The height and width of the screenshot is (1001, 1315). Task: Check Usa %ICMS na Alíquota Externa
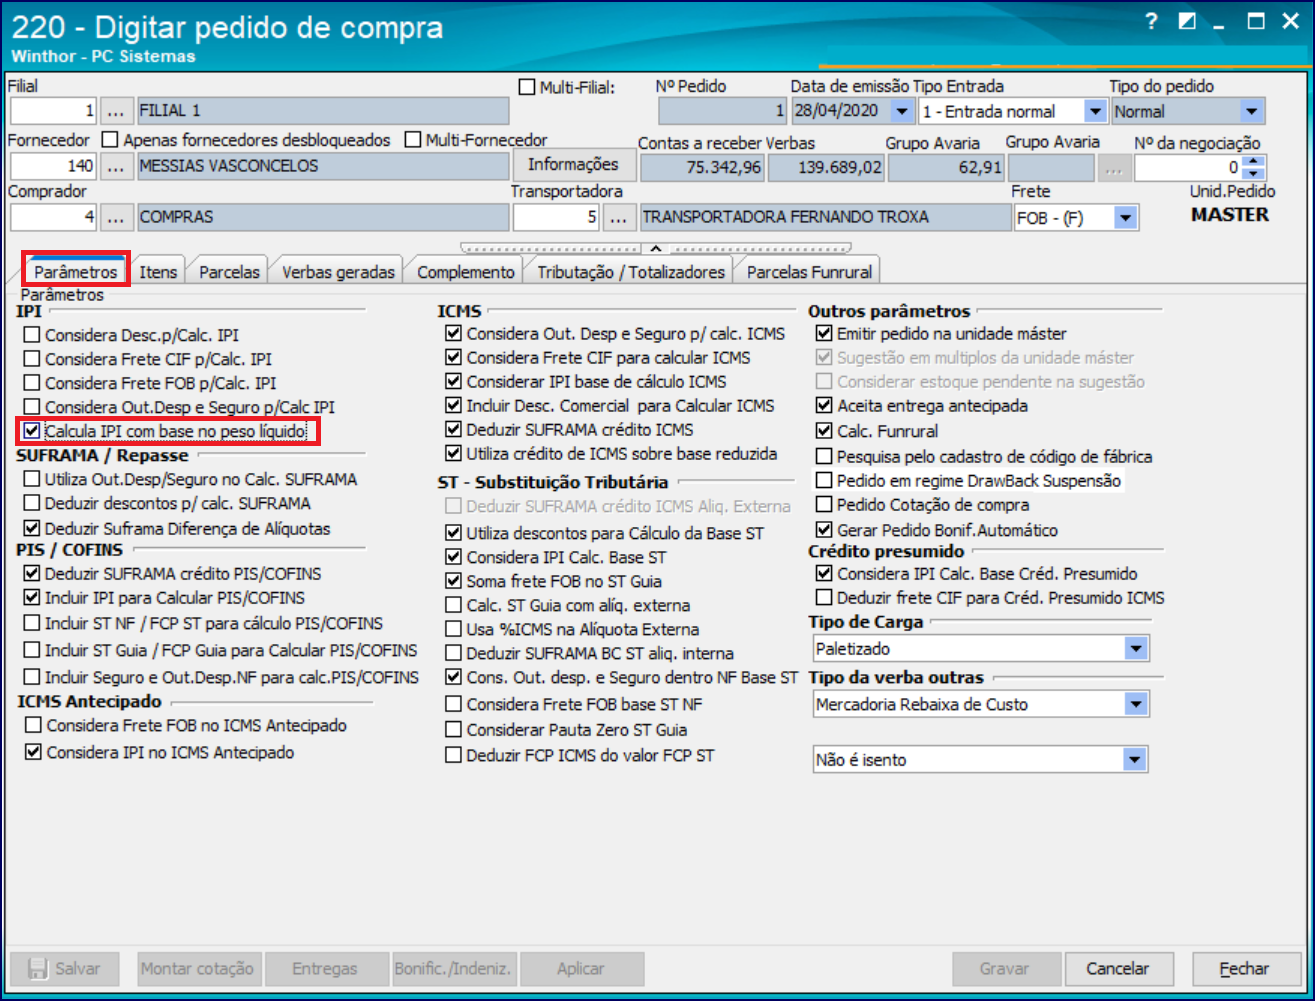coord(454,630)
